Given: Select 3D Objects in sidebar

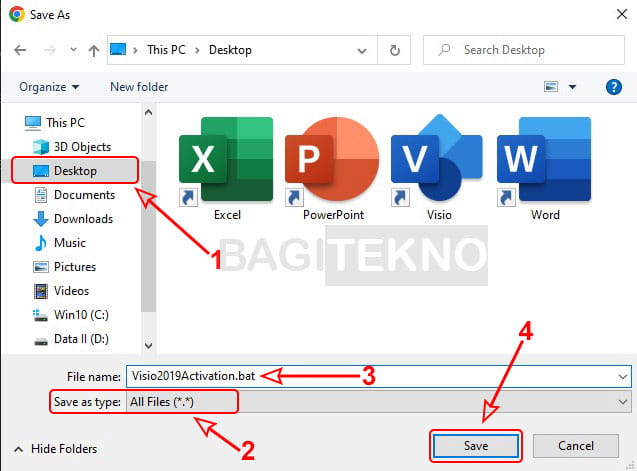Looking at the screenshot, I should pyautogui.click(x=82, y=146).
